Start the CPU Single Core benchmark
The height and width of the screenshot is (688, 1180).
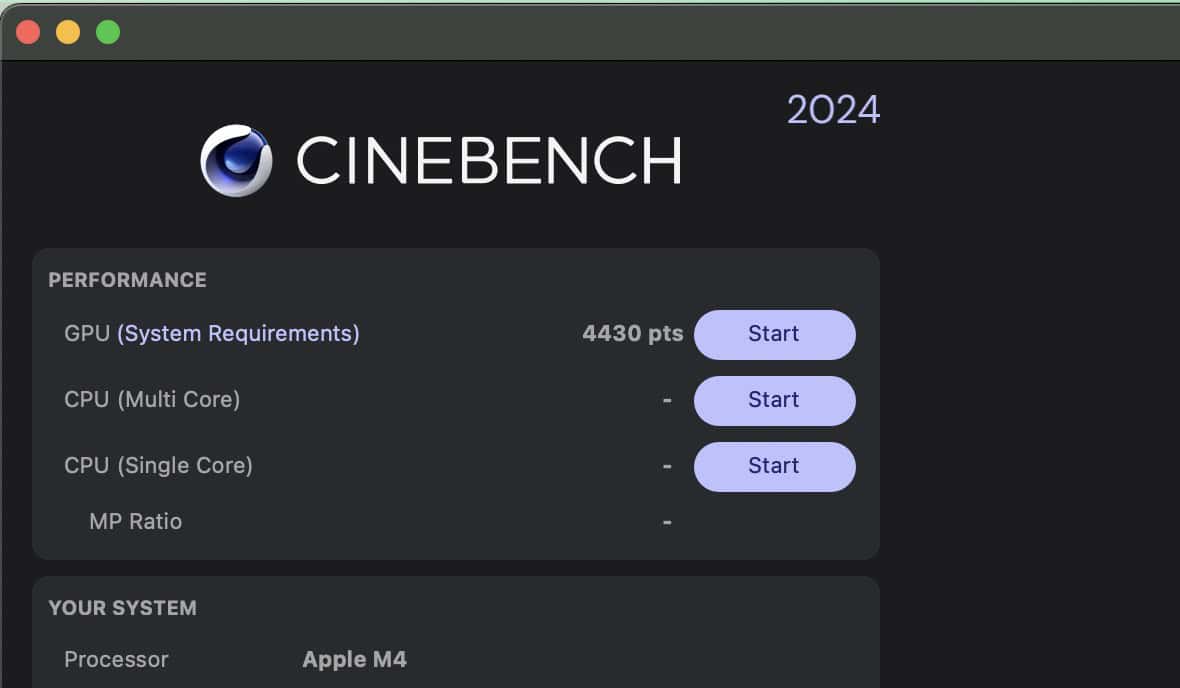click(774, 466)
